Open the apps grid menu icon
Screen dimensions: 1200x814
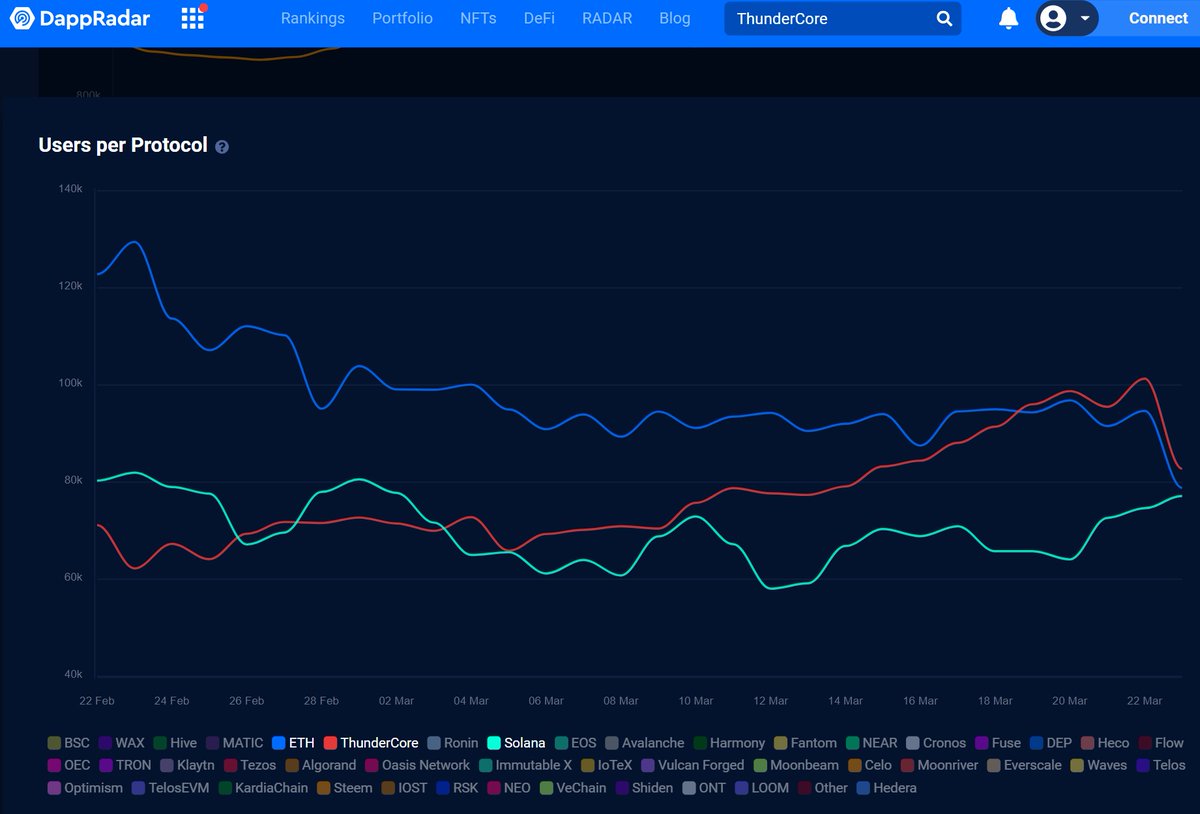click(193, 17)
